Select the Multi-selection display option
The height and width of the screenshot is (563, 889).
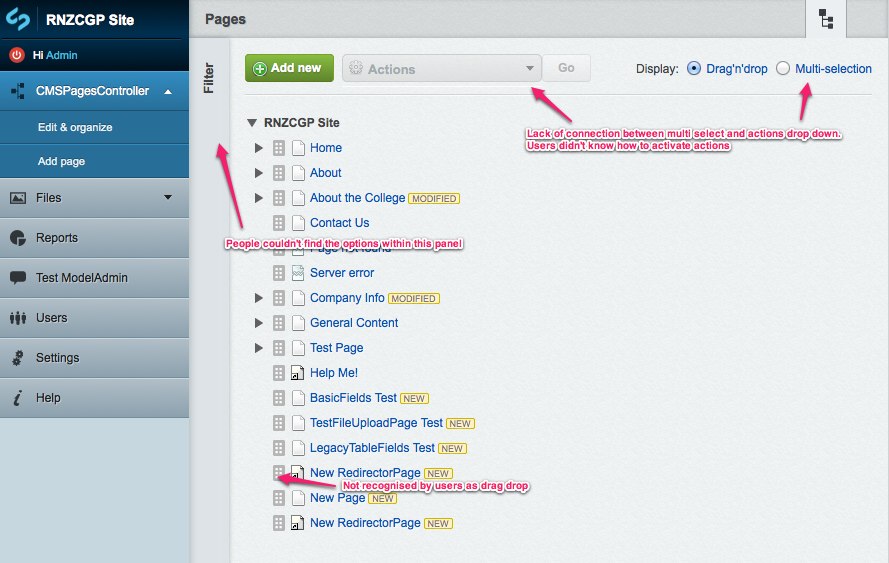point(783,69)
